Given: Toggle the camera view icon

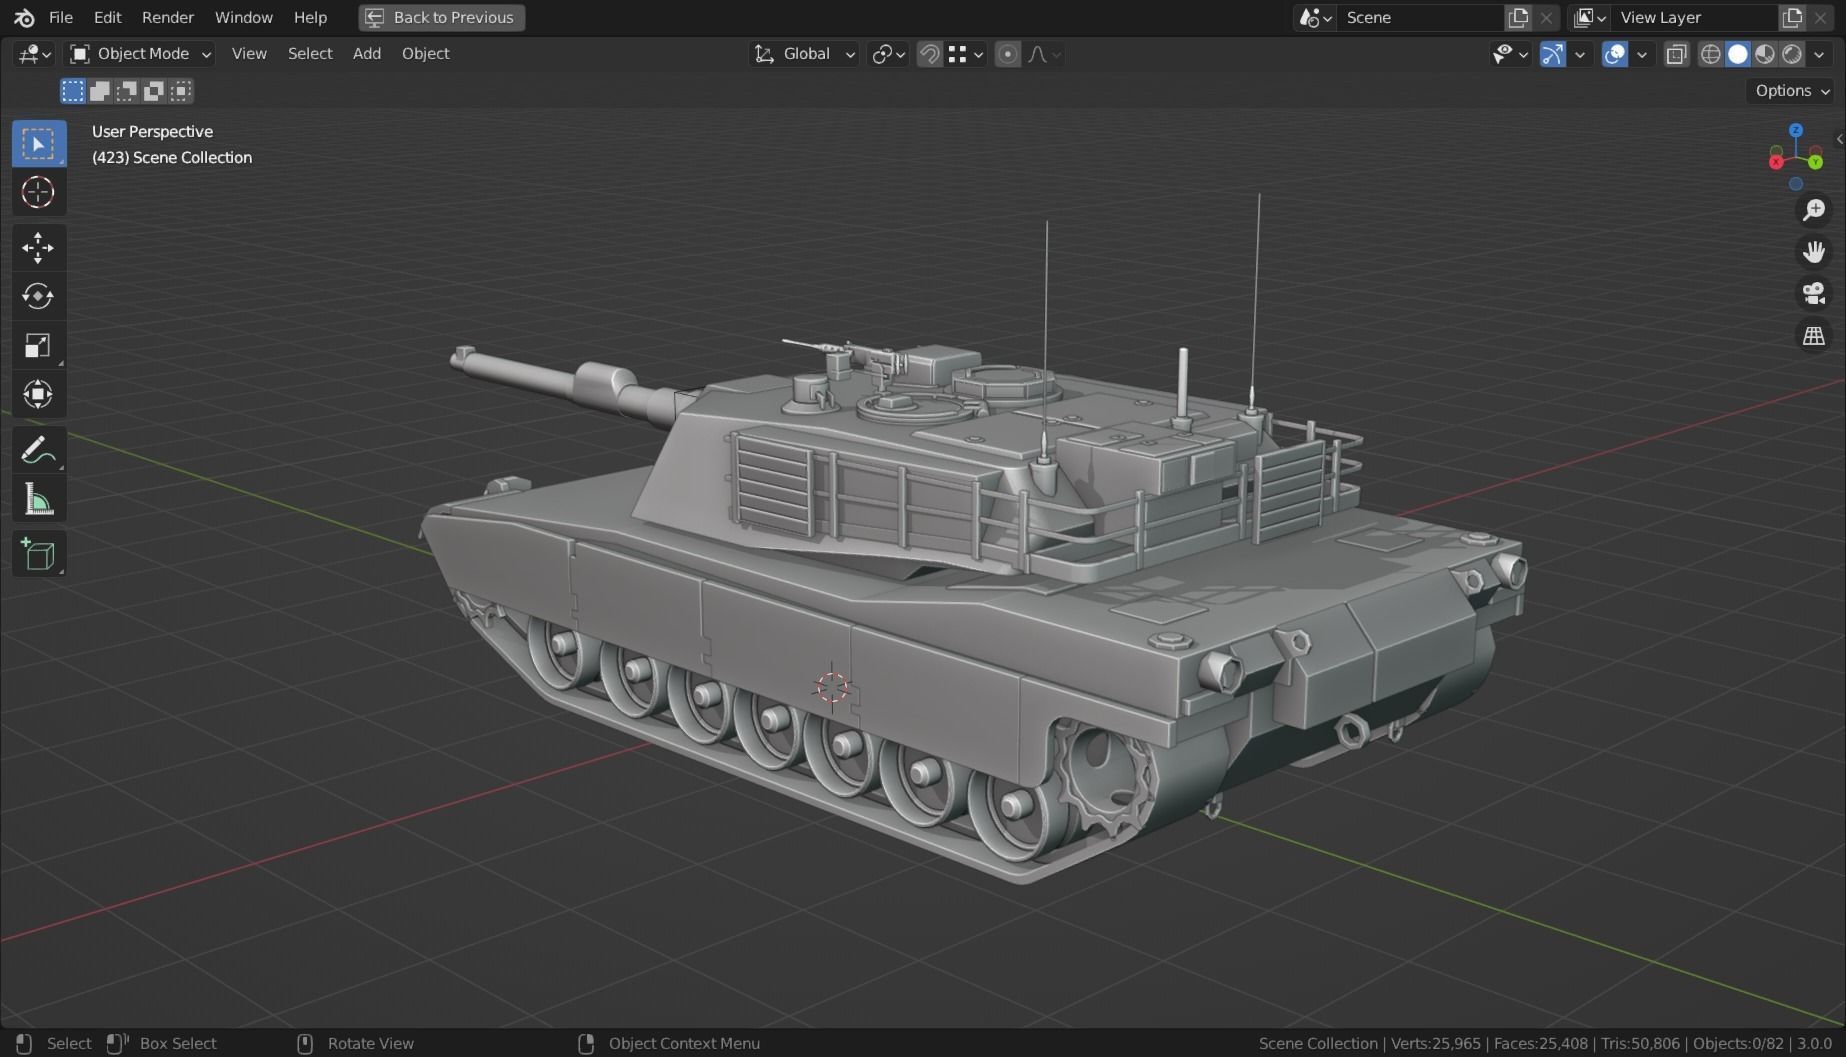Looking at the screenshot, I should click(1813, 294).
